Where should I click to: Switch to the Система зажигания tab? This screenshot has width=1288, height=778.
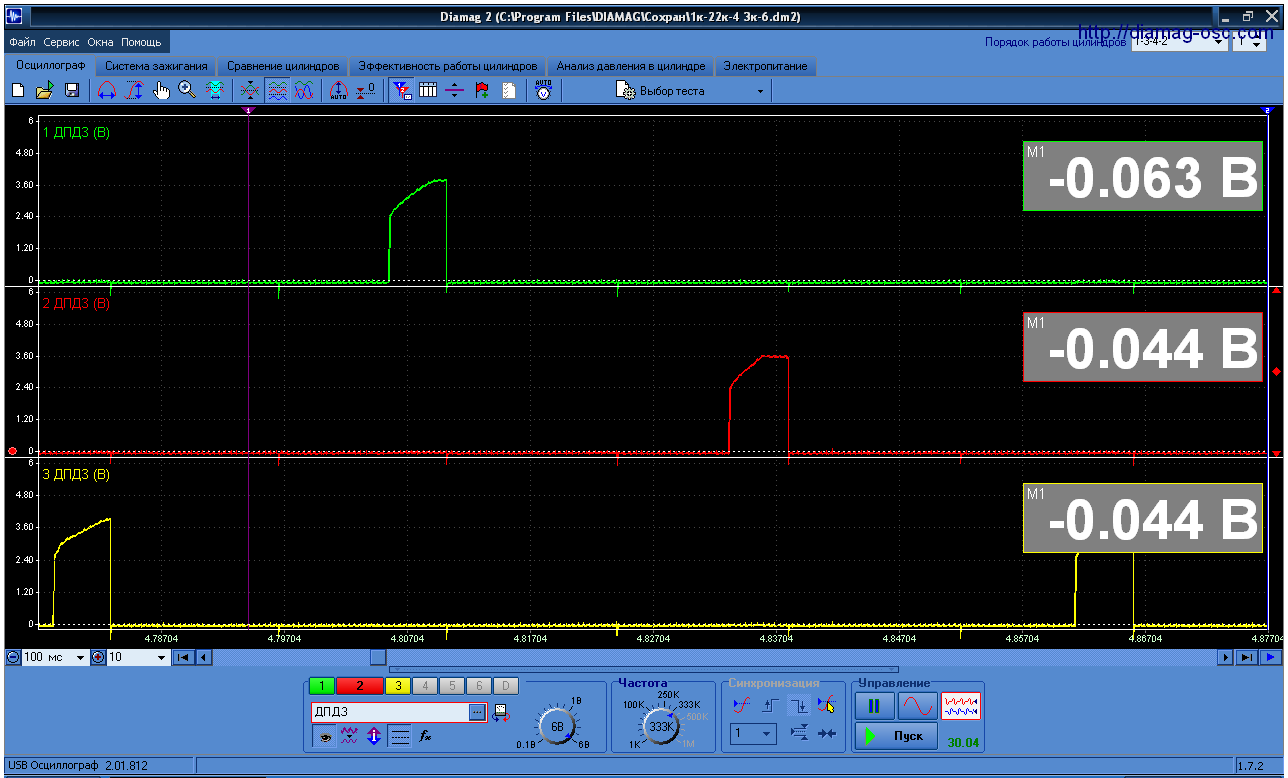tap(156, 66)
